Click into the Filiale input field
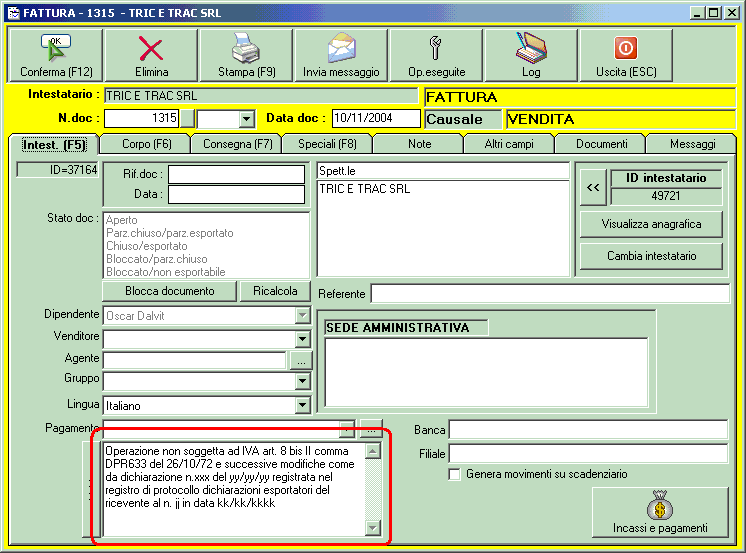This screenshot has height=553, width=746. [589, 454]
